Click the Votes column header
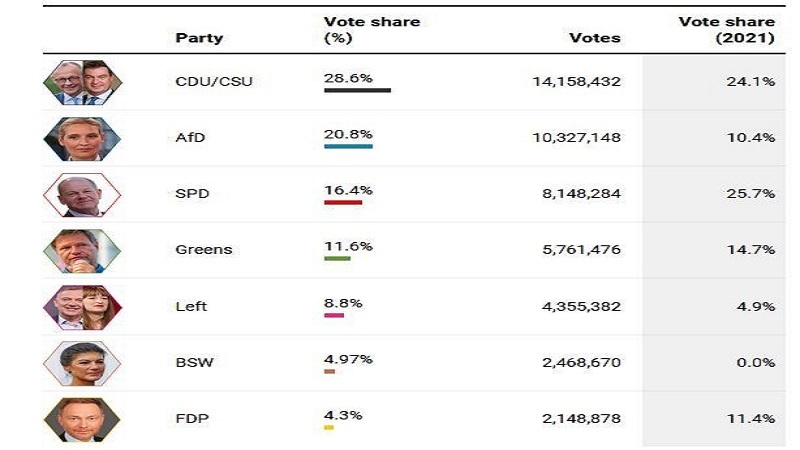 click(595, 38)
